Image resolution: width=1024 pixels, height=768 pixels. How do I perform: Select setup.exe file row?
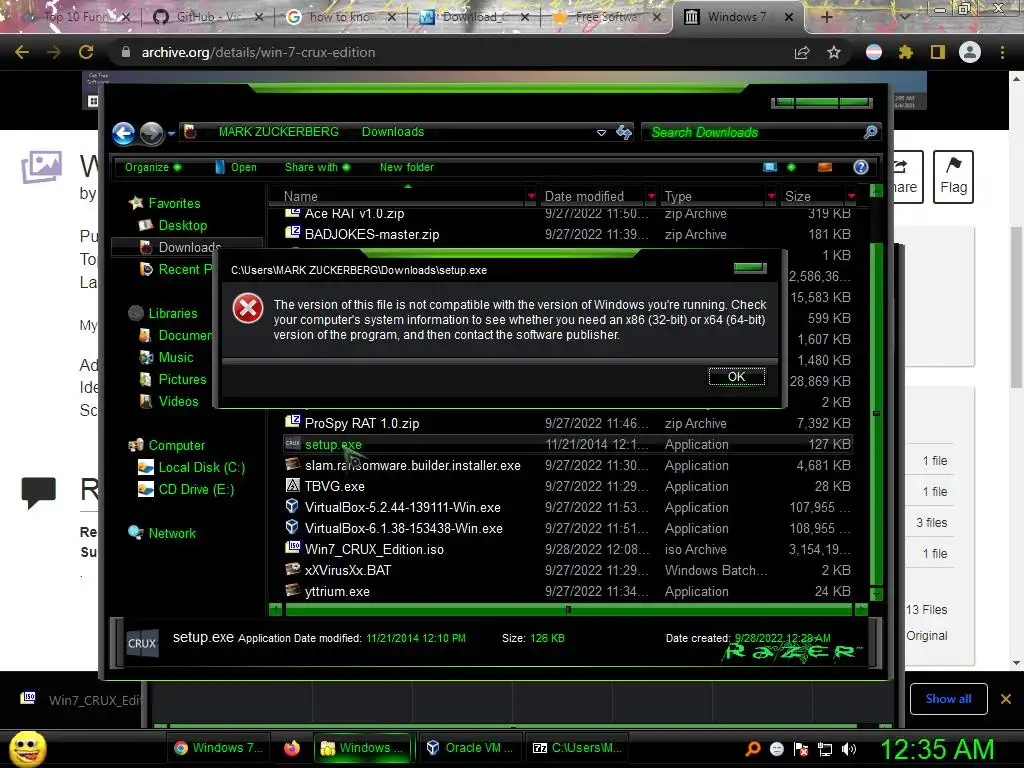[x=568, y=444]
